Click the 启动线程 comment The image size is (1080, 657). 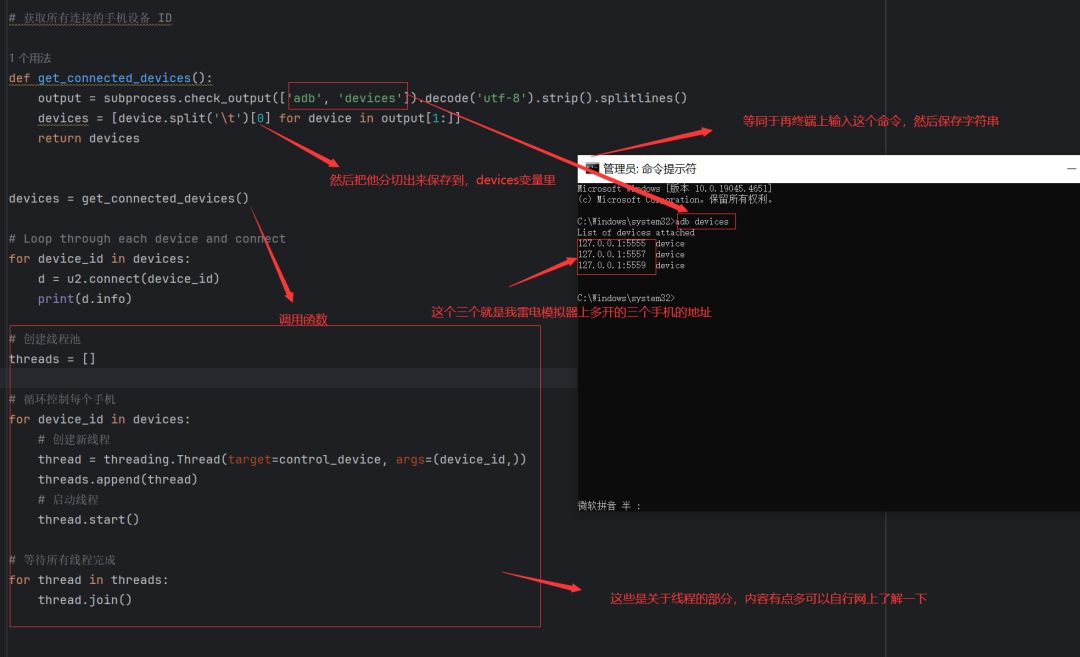(x=68, y=499)
